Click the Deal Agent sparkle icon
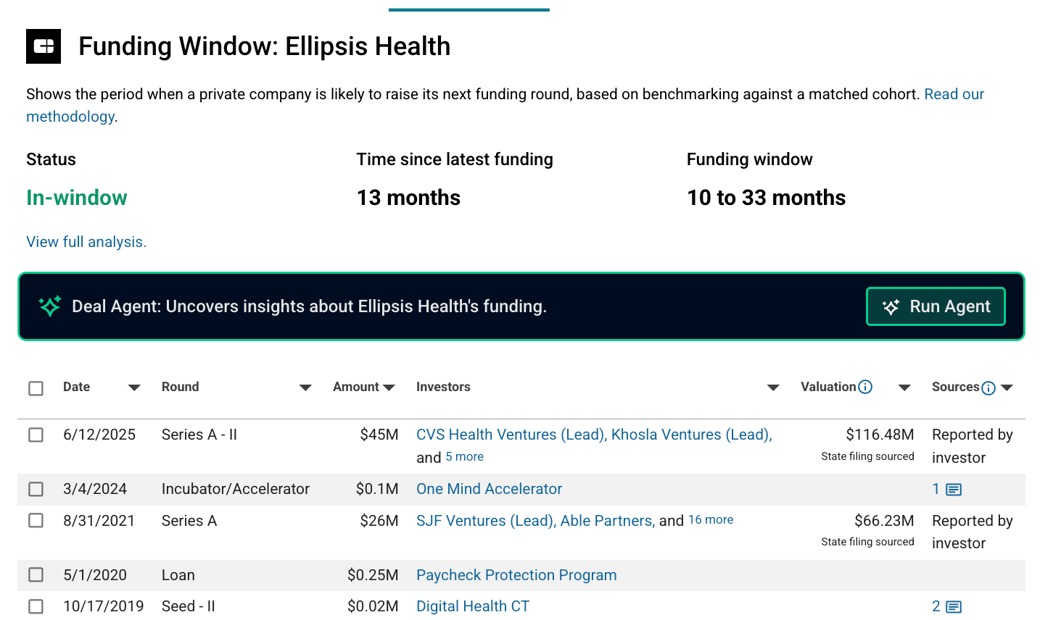The image size is (1040, 620). tap(50, 306)
